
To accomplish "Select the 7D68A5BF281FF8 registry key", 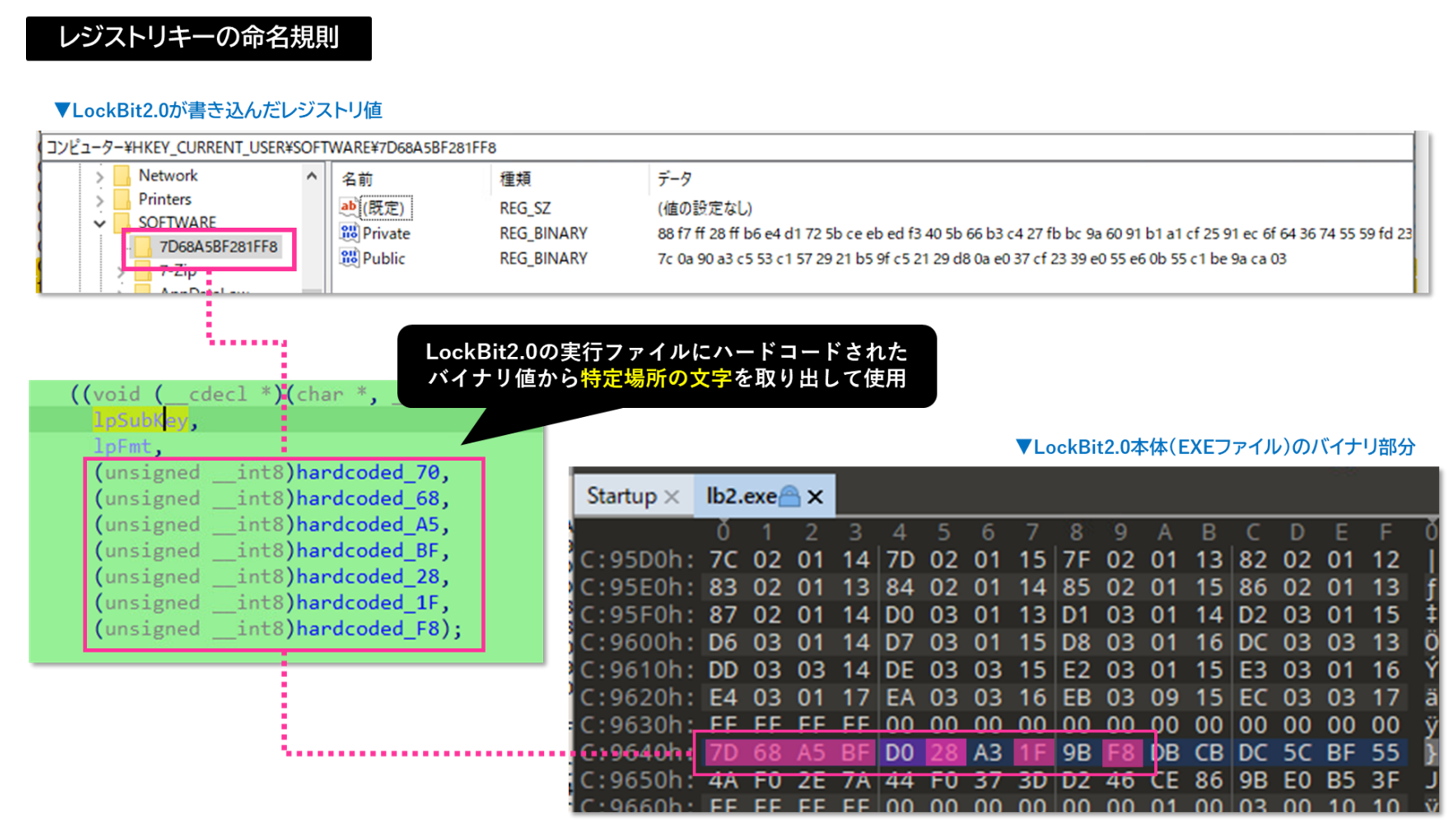I will click(x=218, y=246).
